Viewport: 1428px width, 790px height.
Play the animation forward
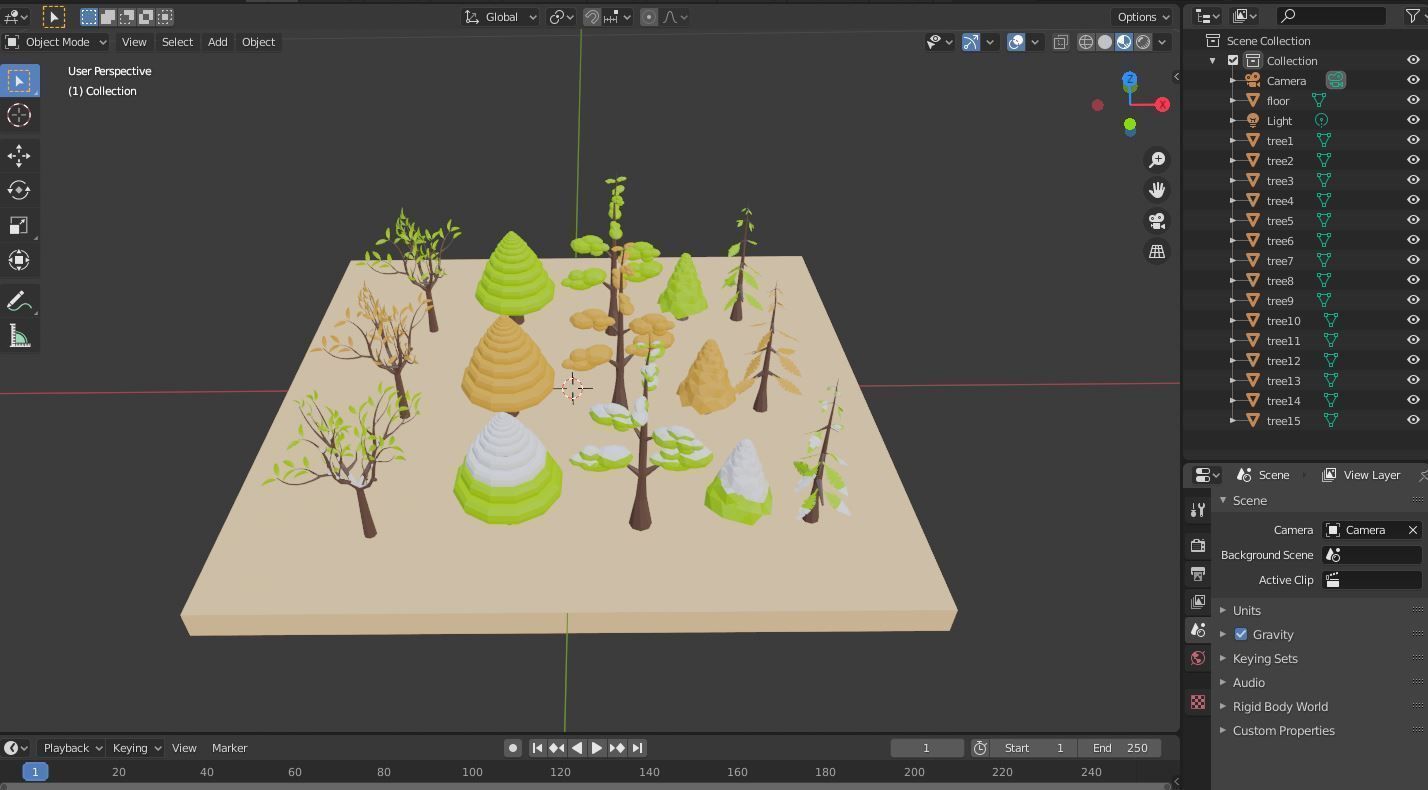(x=597, y=748)
